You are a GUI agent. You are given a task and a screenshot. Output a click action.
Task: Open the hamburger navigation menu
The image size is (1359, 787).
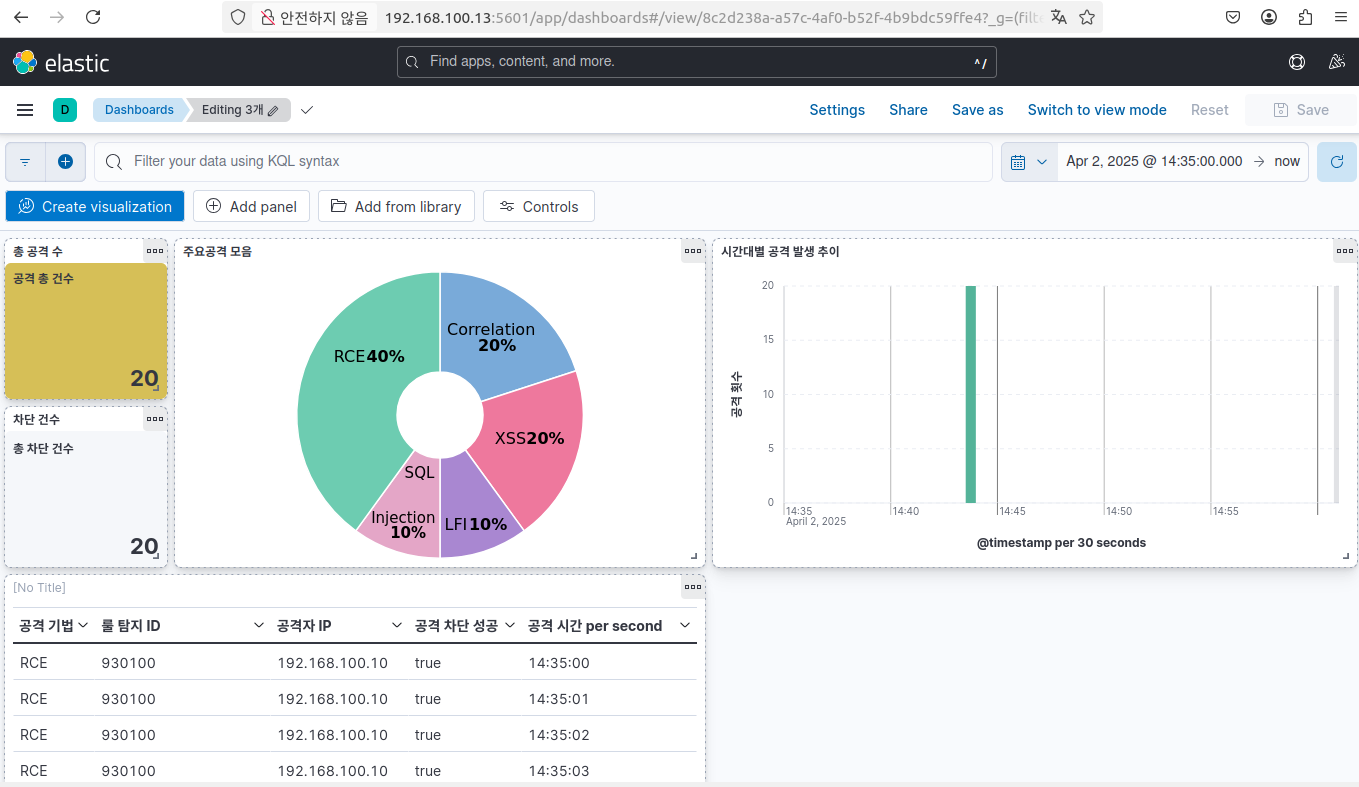[25, 110]
